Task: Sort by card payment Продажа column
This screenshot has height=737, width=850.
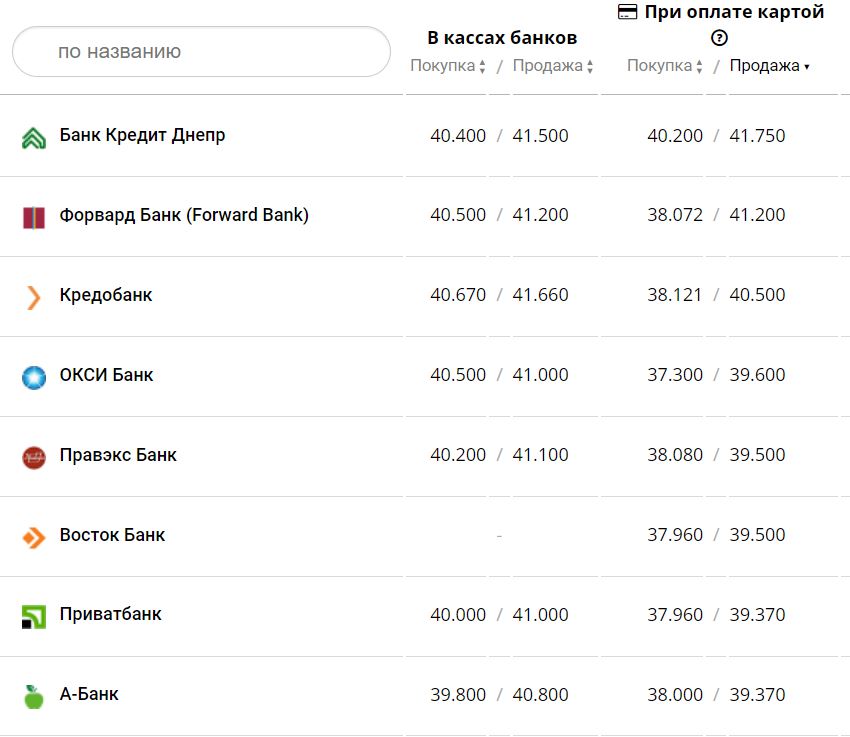Action: click(x=769, y=66)
